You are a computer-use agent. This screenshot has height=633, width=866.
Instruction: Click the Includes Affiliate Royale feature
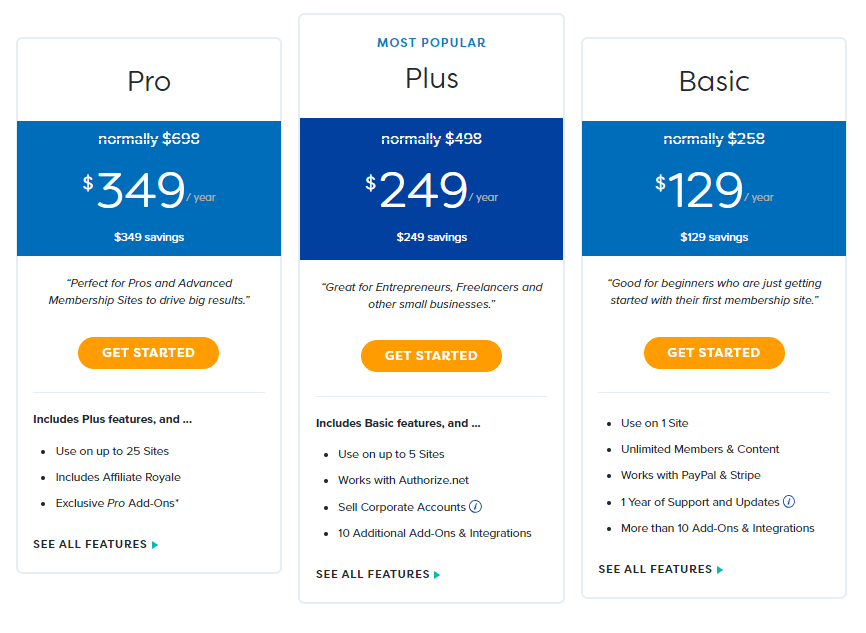point(118,477)
